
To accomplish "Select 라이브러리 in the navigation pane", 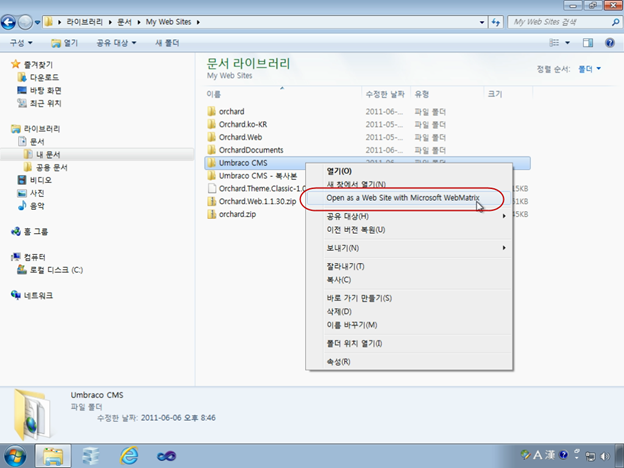I will (42, 129).
